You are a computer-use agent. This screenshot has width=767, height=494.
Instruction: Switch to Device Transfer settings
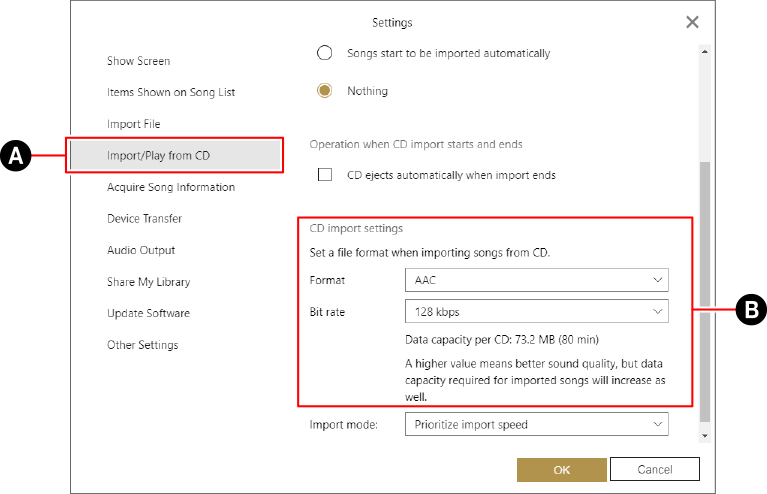tap(144, 219)
